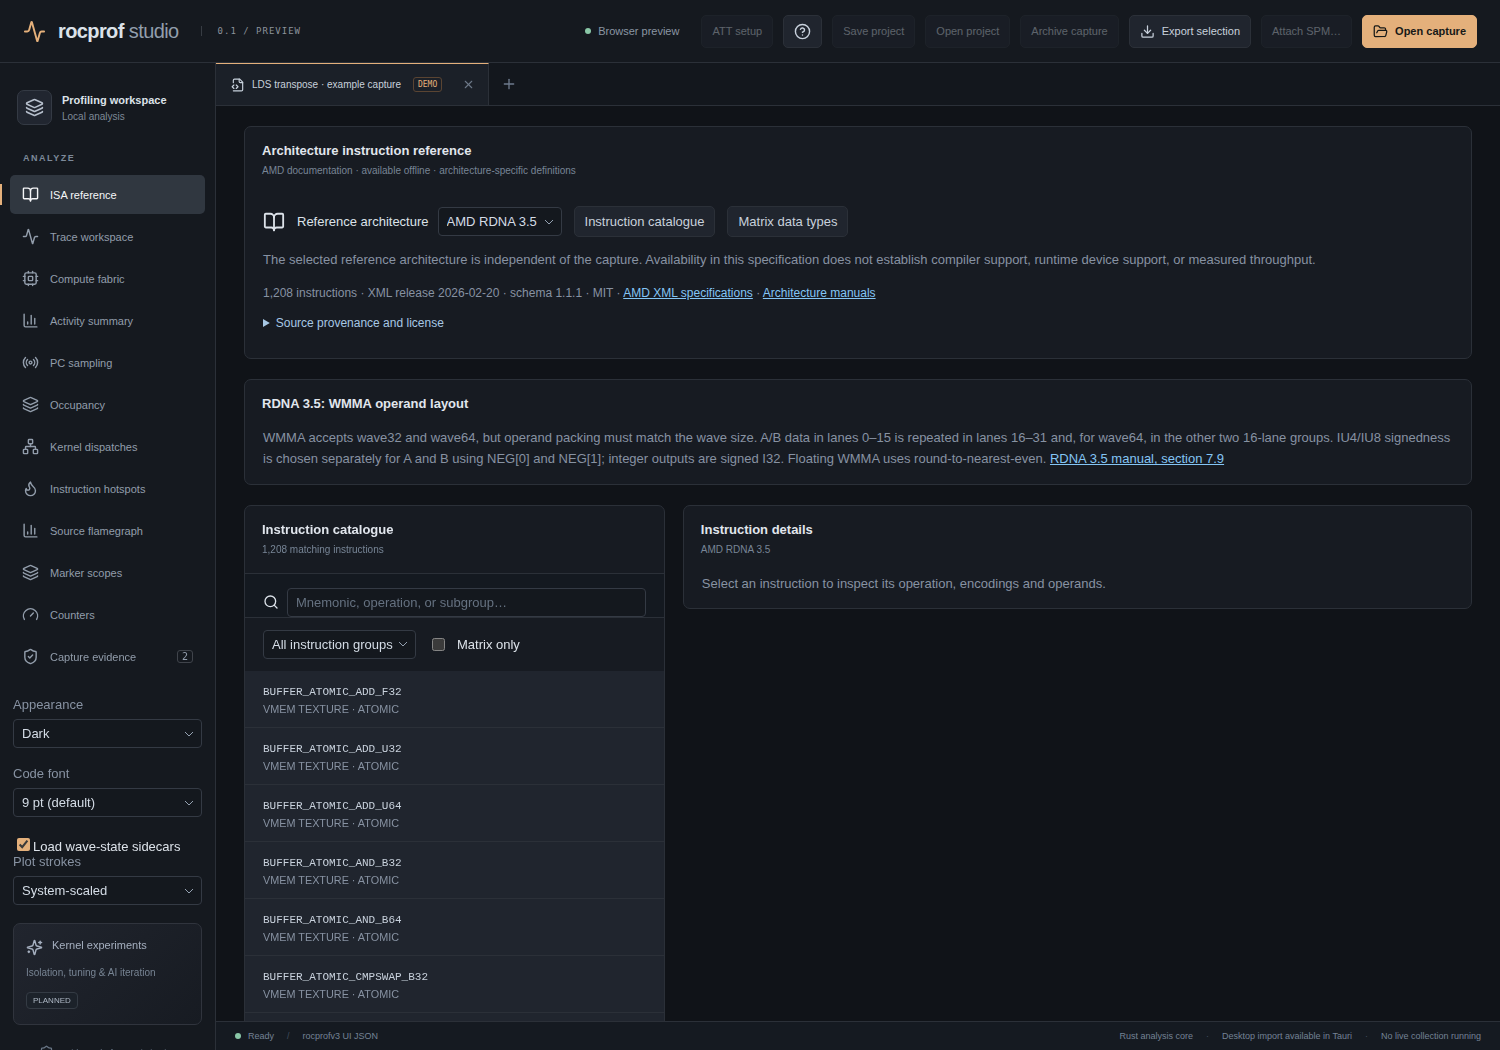Image resolution: width=1500 pixels, height=1050 pixels.
Task: Click the Trace workspace pulse icon
Action: pos(31,237)
